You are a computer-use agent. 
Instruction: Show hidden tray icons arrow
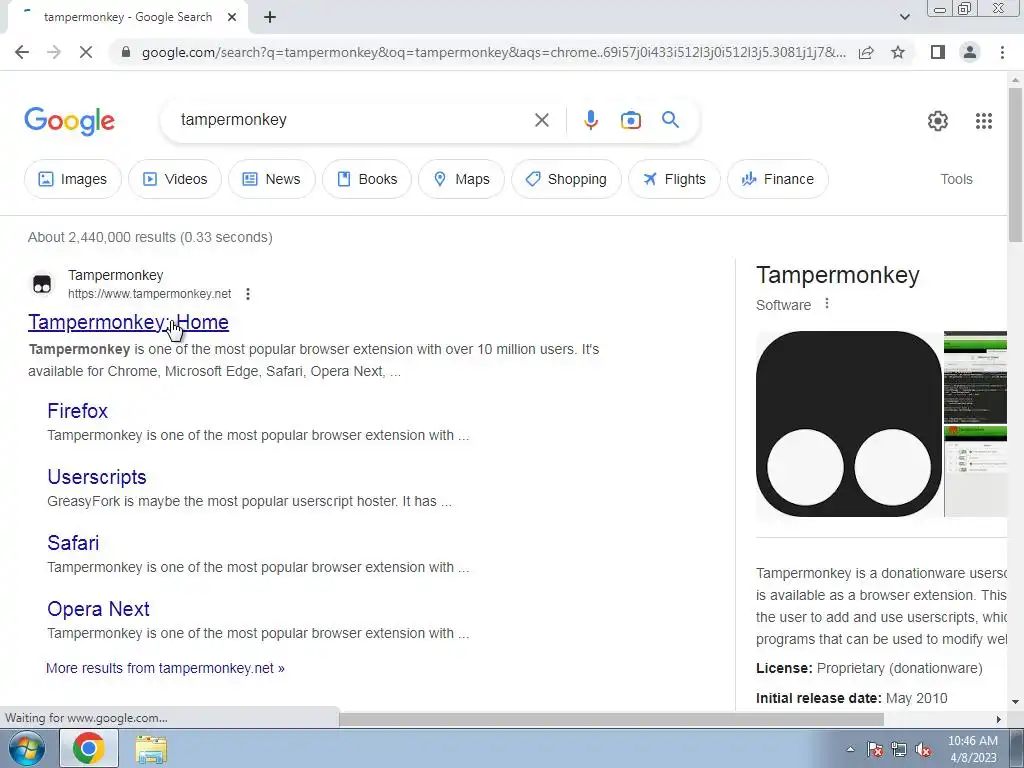[850, 749]
